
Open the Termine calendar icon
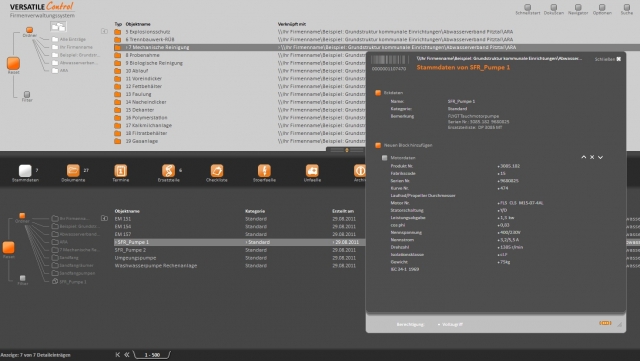click(x=121, y=170)
